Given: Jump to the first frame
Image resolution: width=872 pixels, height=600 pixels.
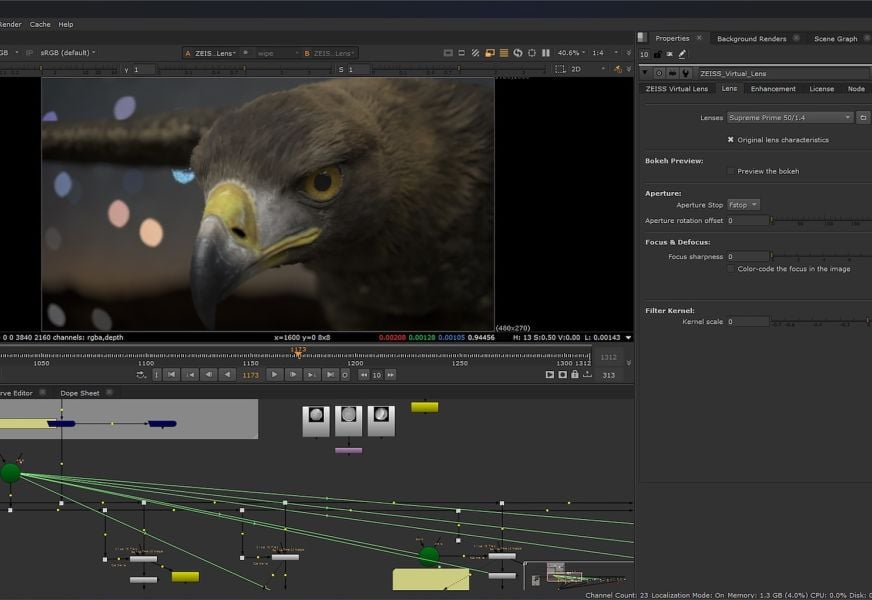Looking at the screenshot, I should click(x=171, y=375).
